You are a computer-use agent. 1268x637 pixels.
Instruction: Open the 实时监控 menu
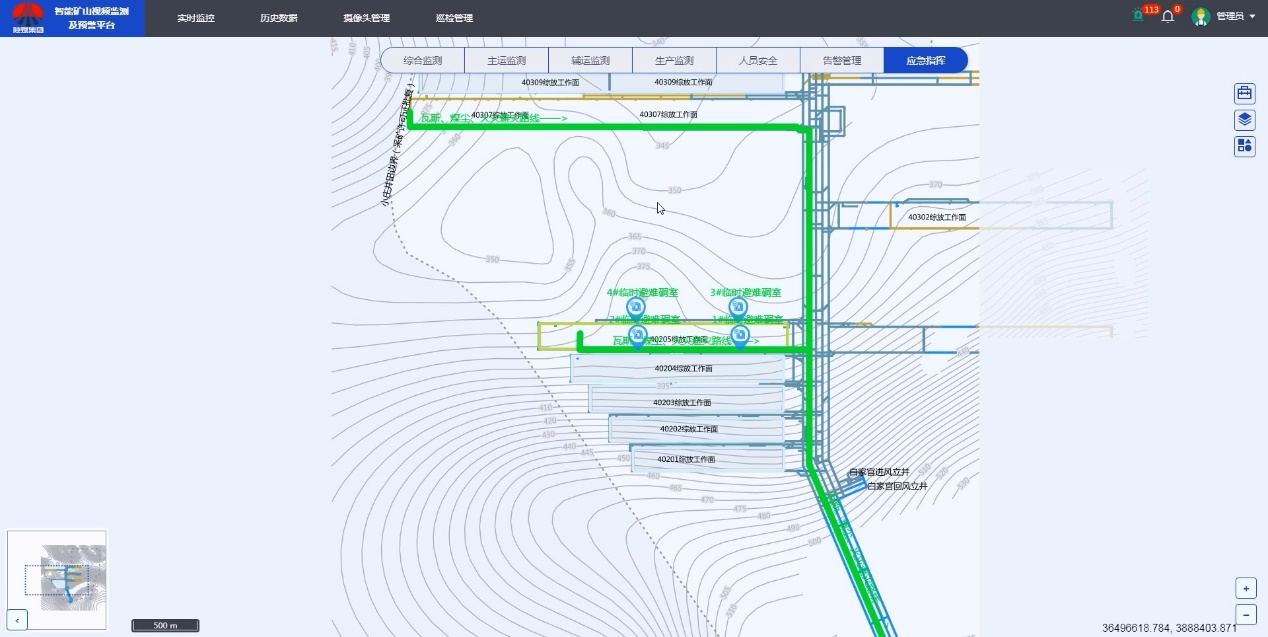tap(196, 18)
